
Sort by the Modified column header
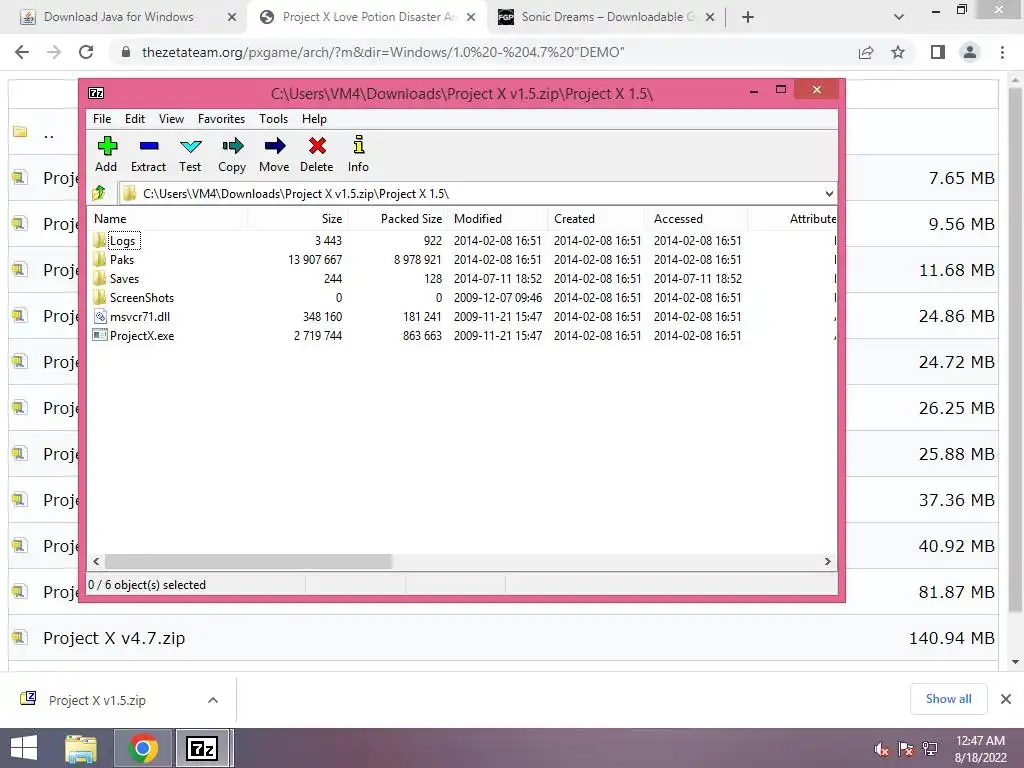[498, 219]
